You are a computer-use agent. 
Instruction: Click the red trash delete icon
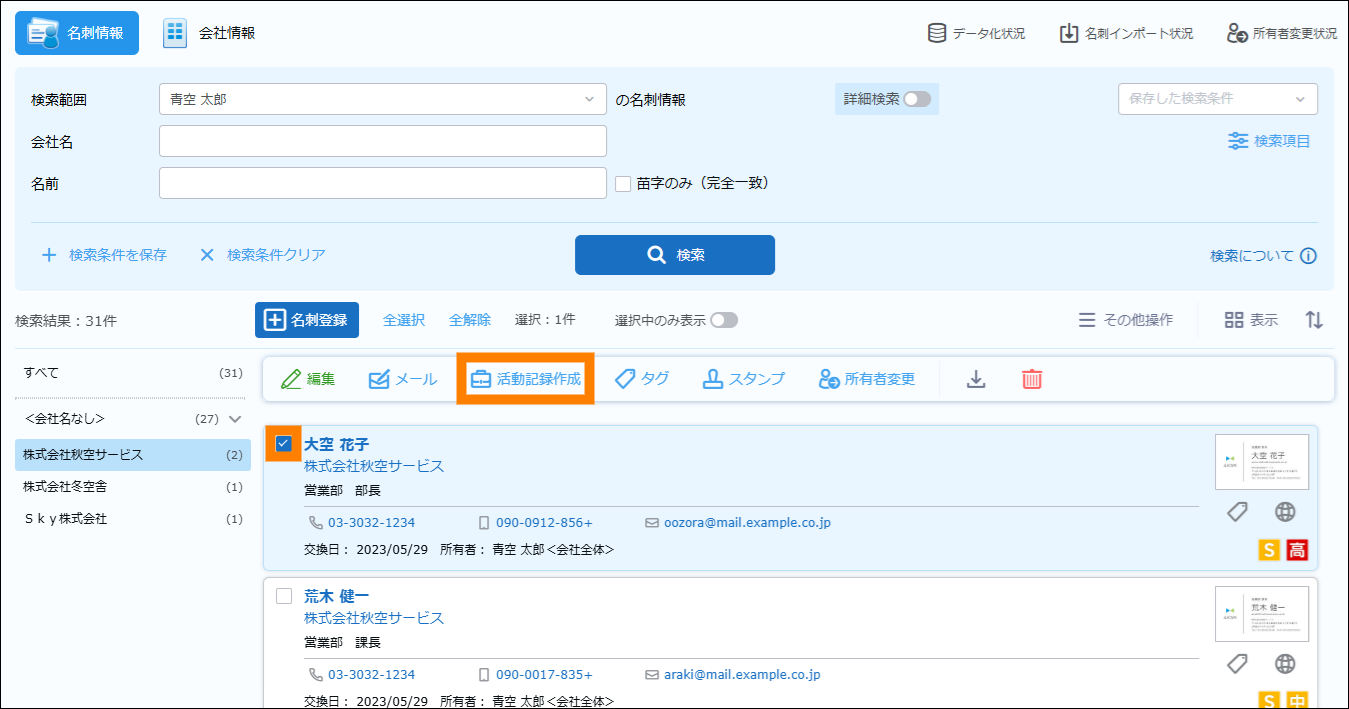click(x=1032, y=379)
